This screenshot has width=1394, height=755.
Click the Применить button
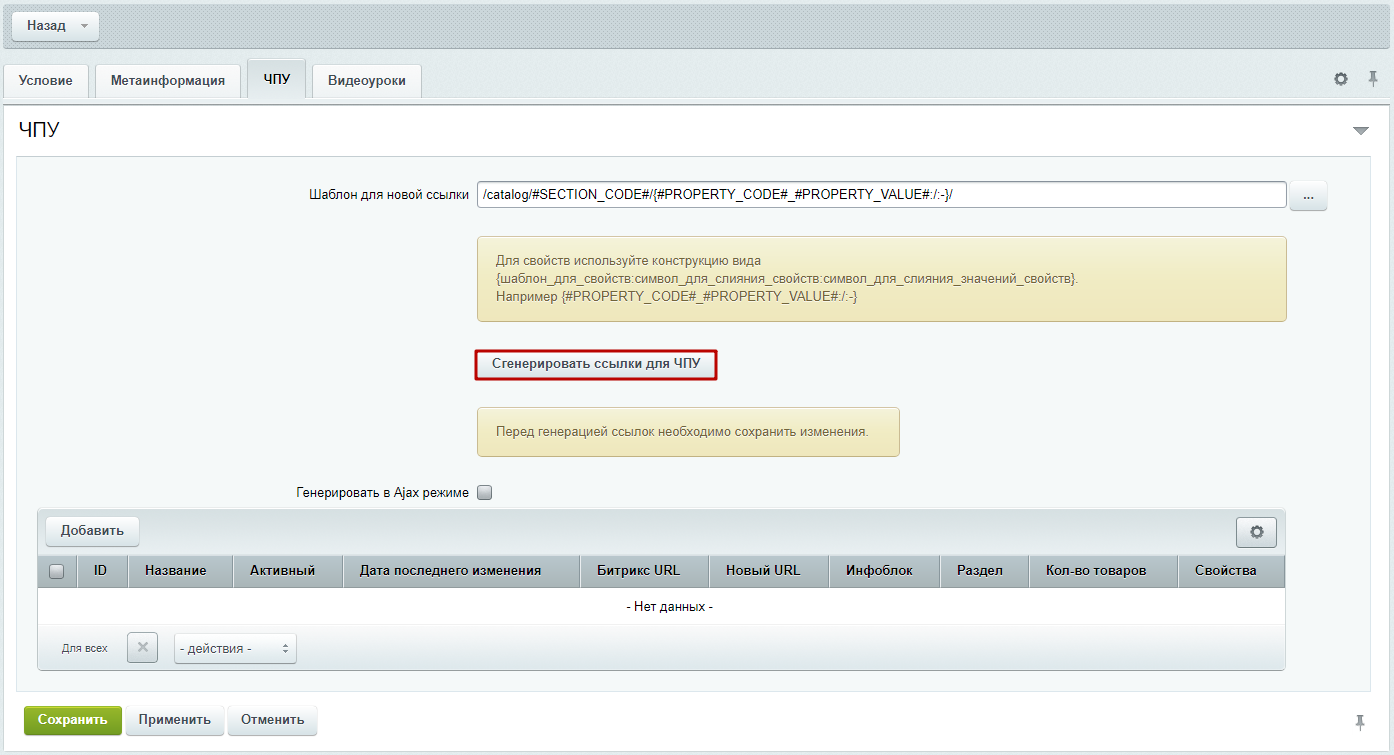point(175,720)
